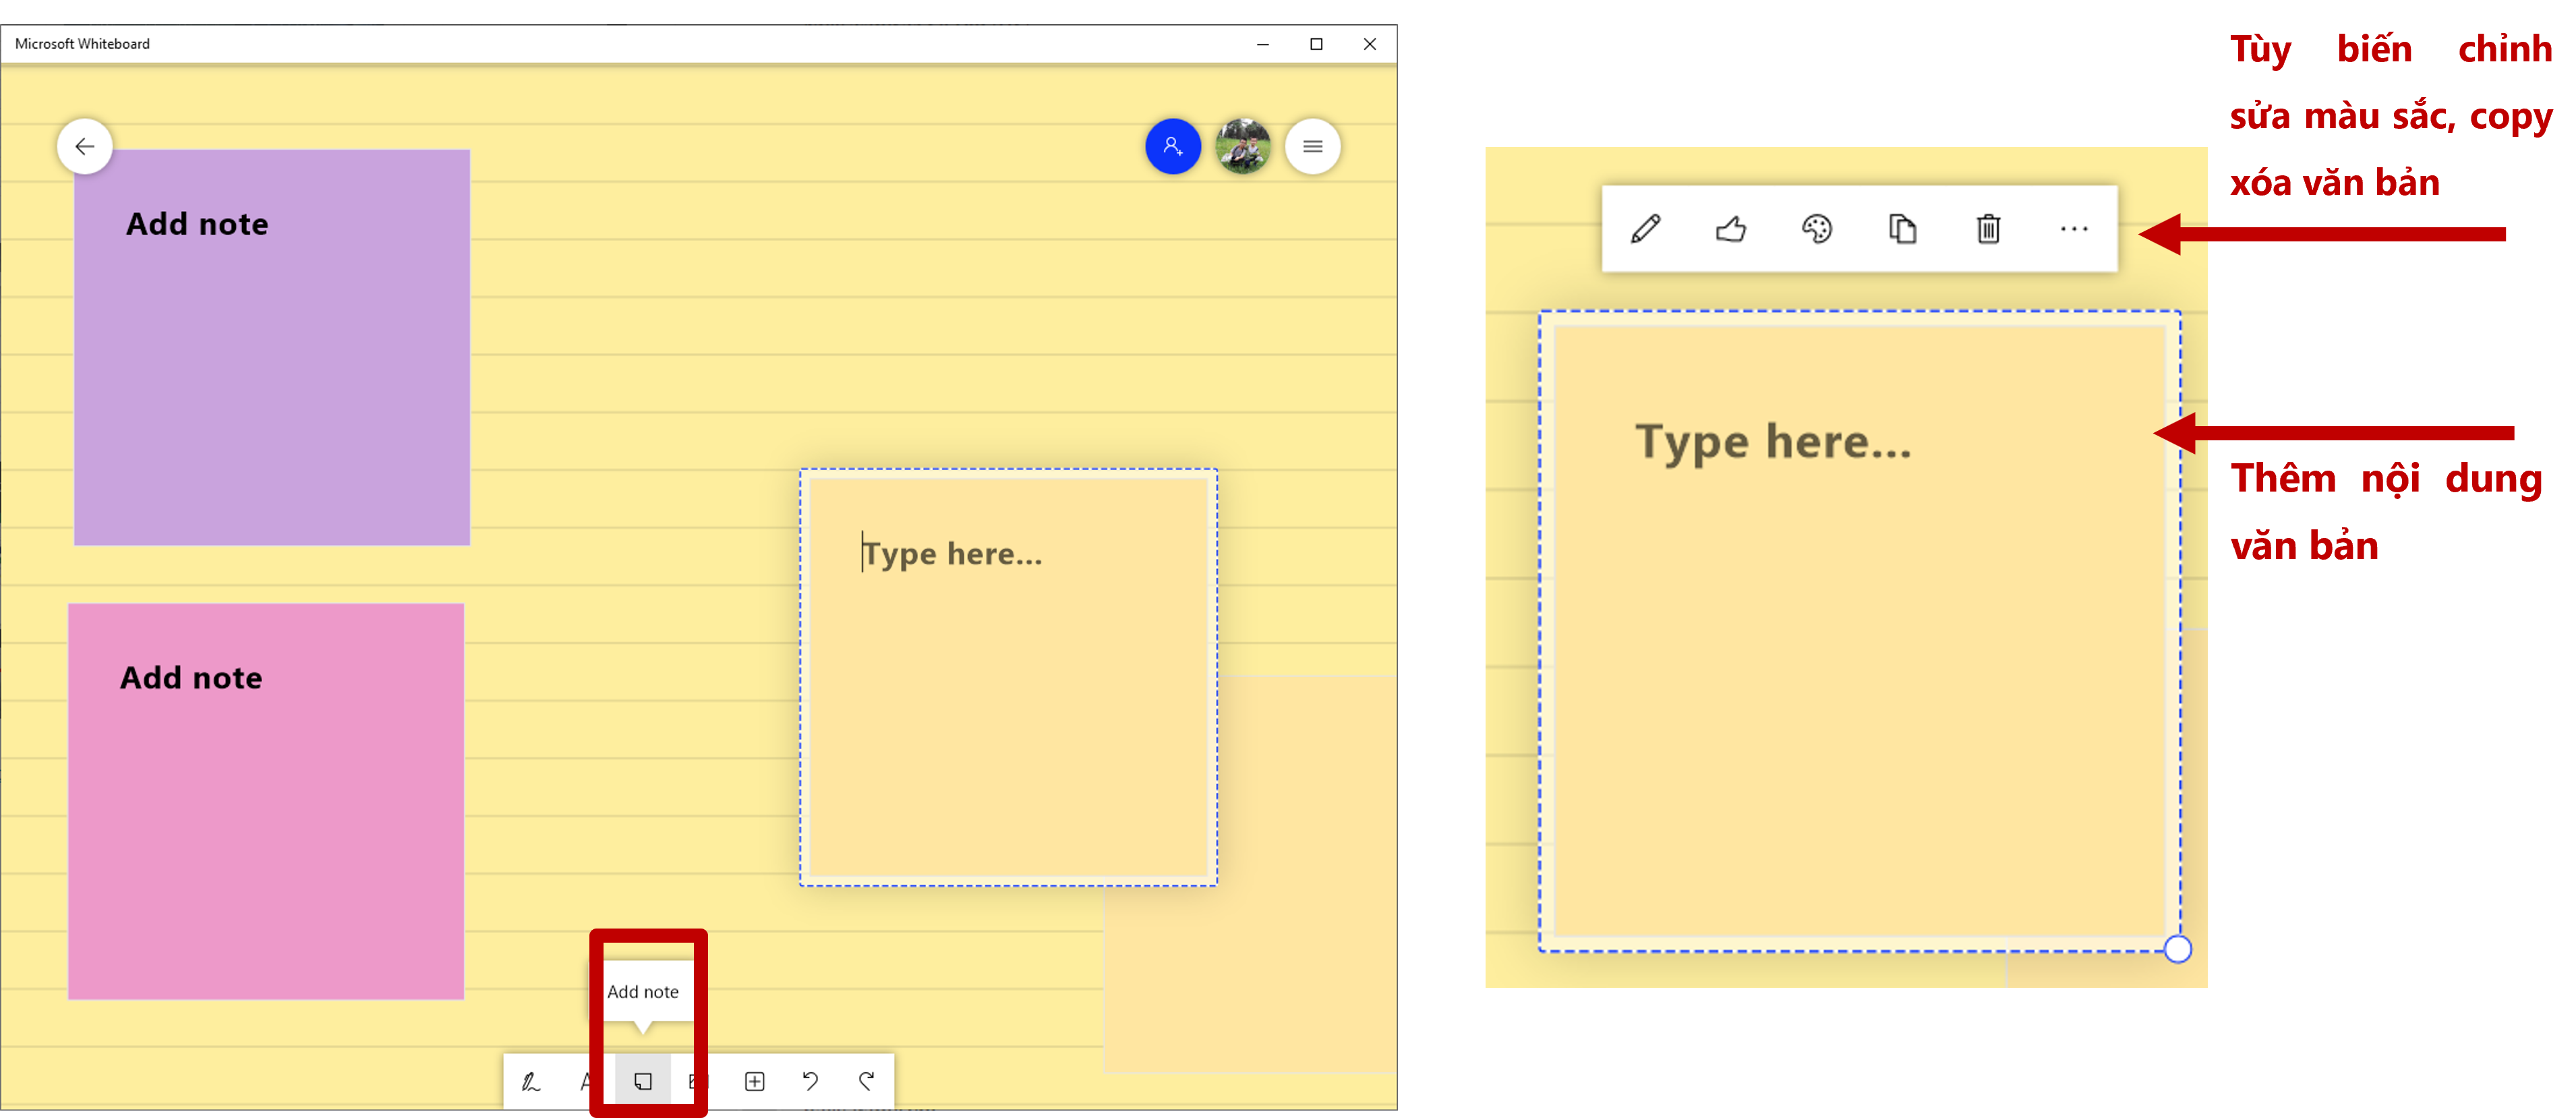This screenshot has height=1118, width=2576.
Task: Redo the last action
Action: (x=867, y=1081)
